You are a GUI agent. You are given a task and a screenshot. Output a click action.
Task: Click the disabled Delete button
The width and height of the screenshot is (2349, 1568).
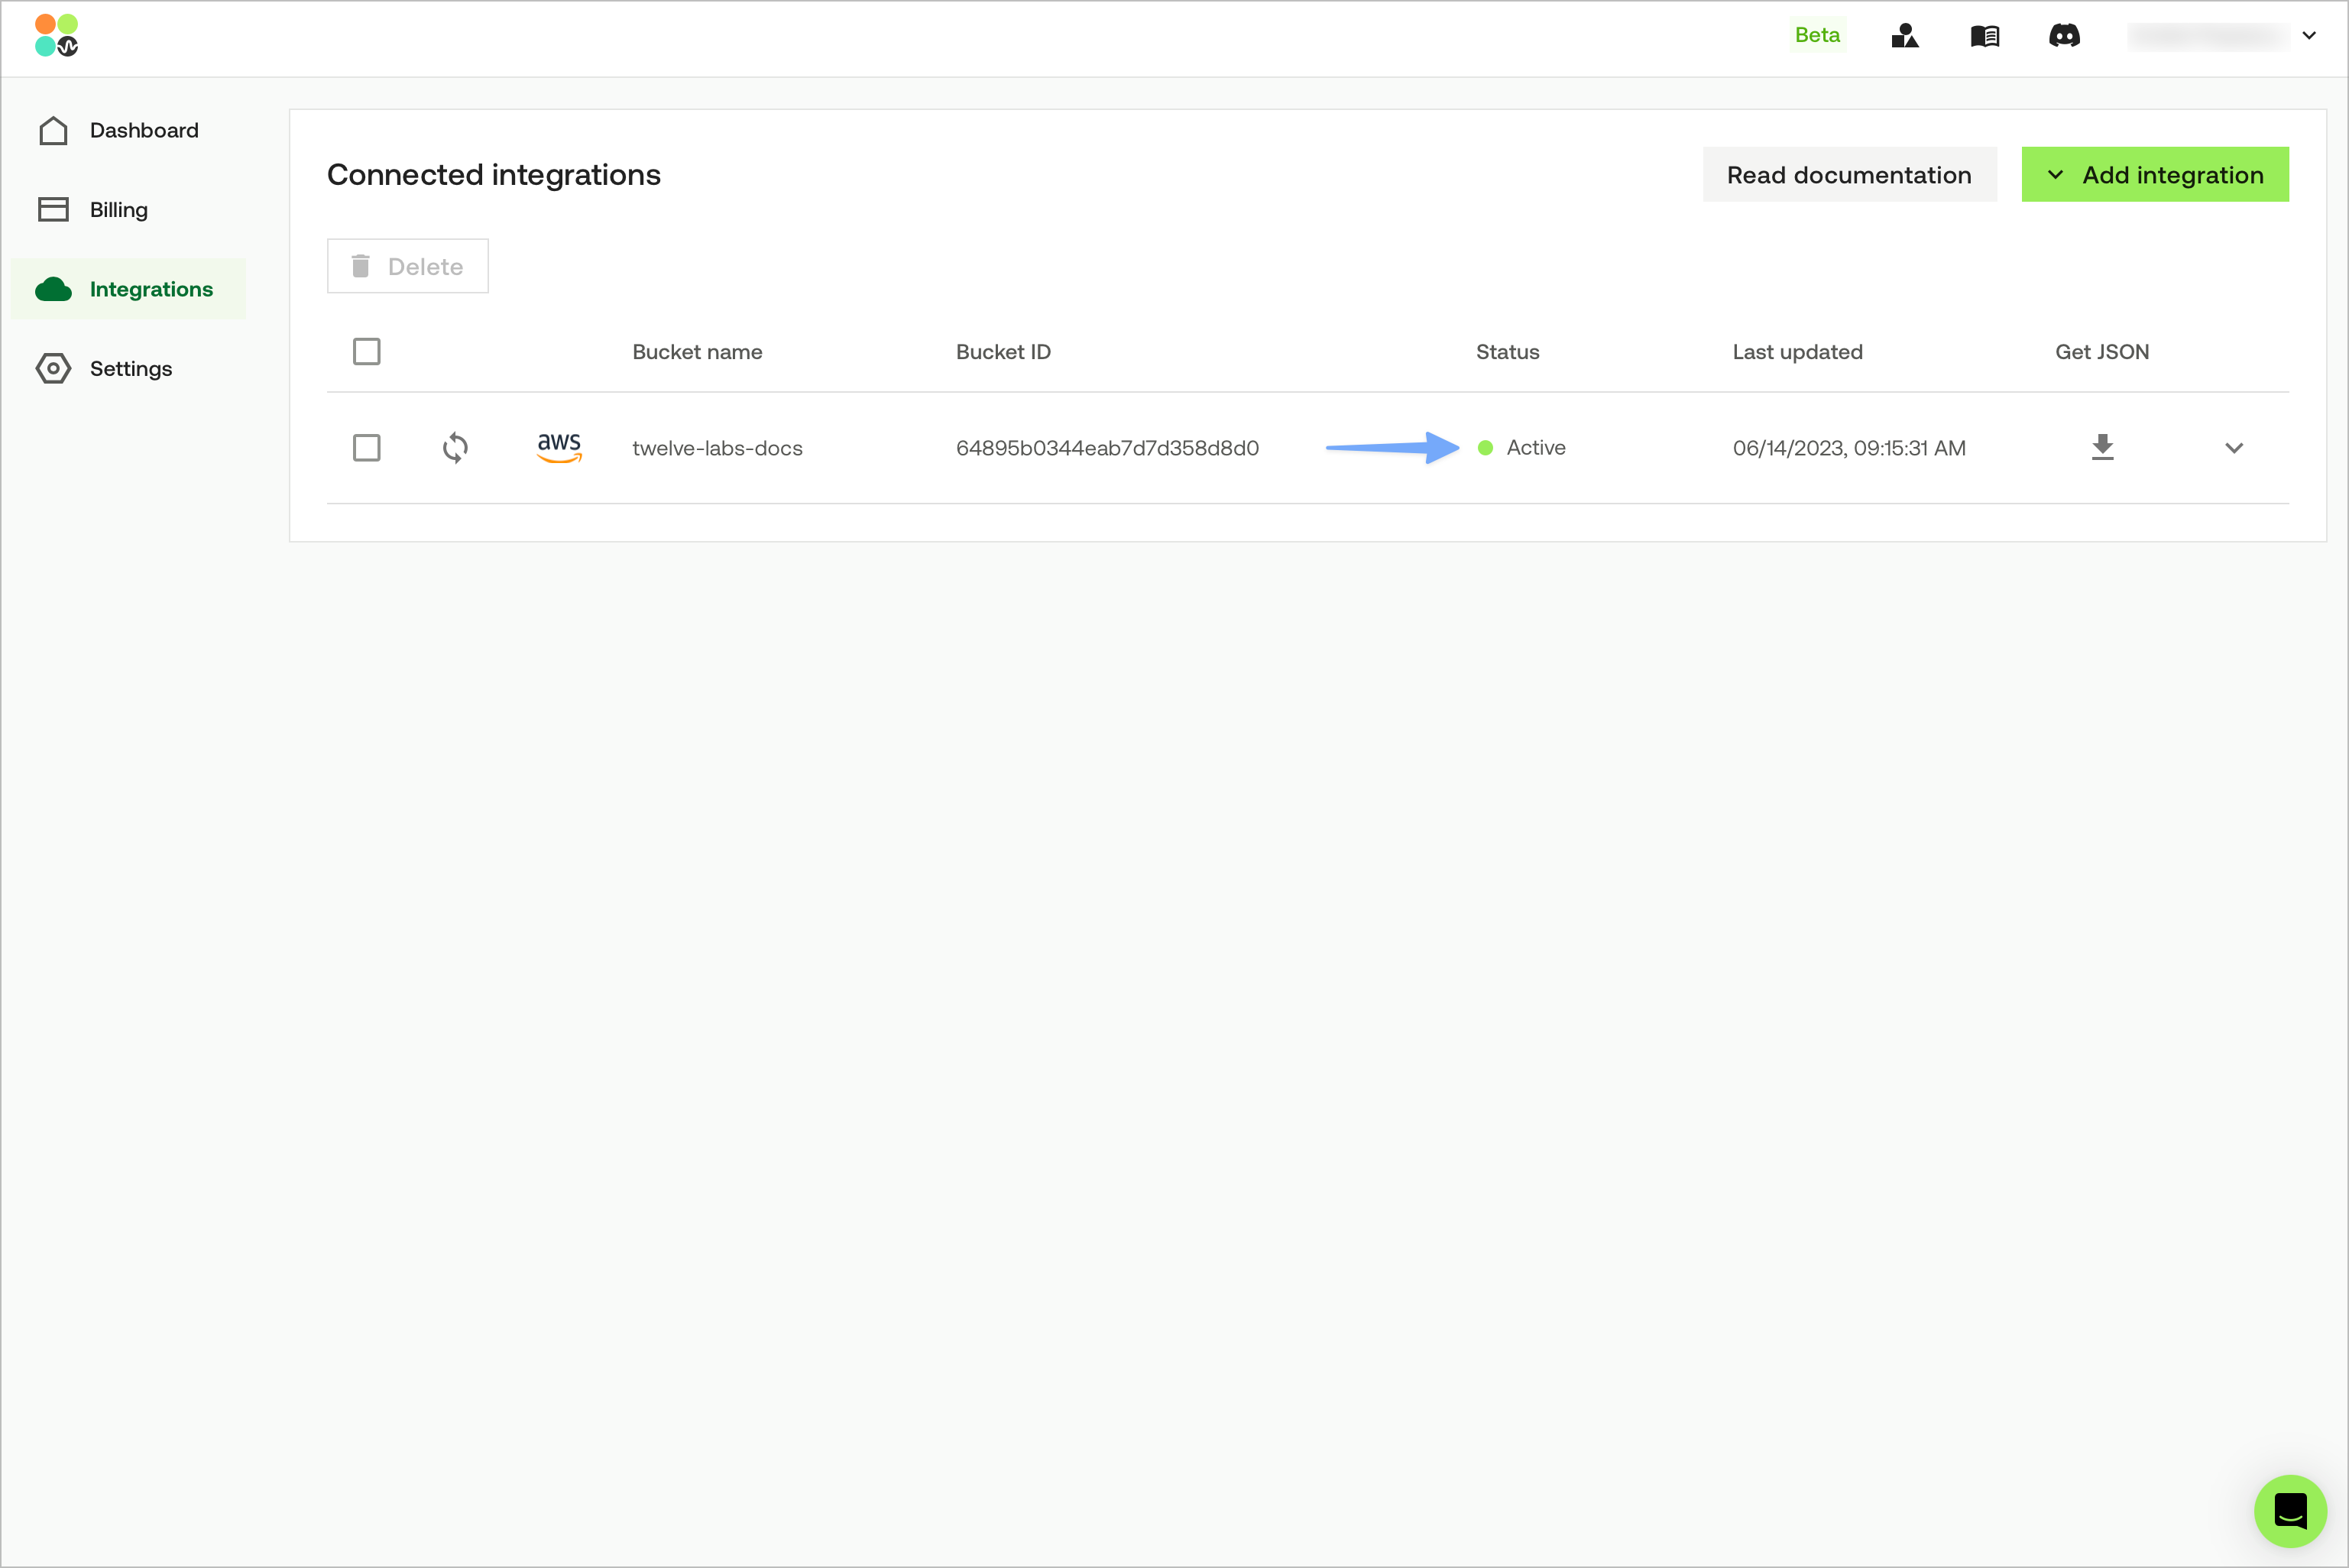click(x=407, y=266)
